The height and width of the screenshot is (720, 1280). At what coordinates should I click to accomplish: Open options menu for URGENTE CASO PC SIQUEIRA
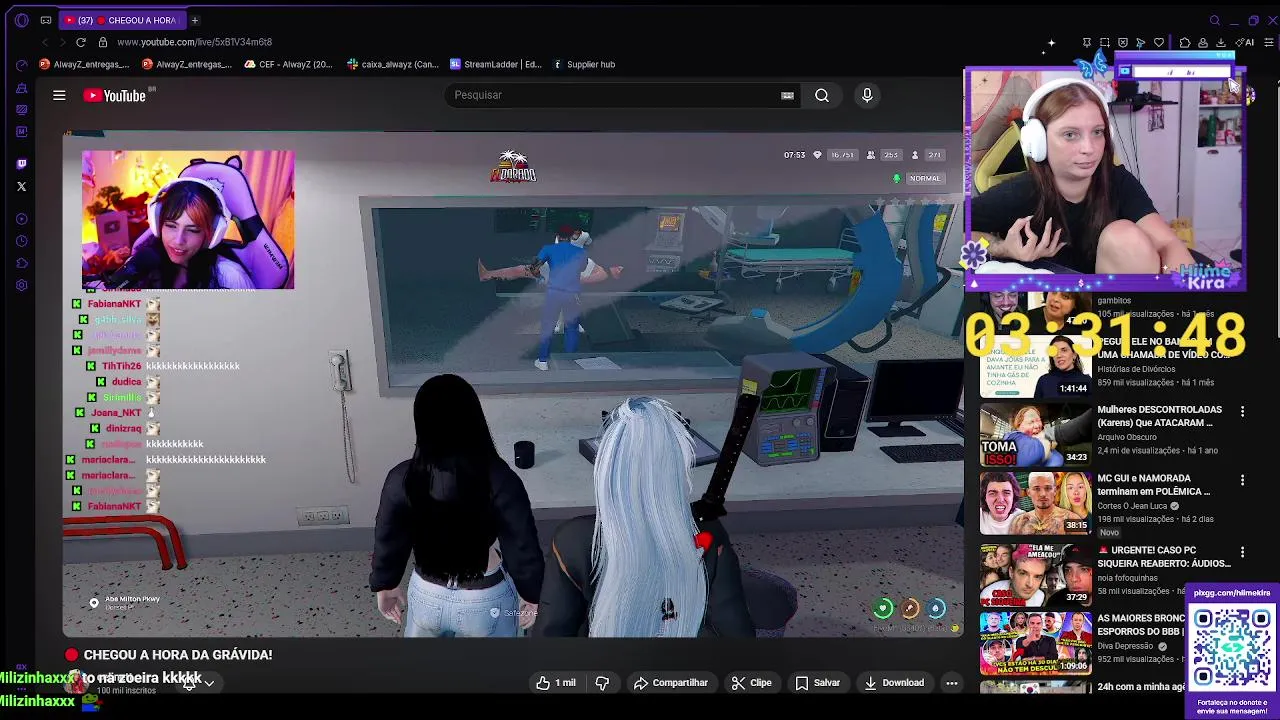[1242, 551]
